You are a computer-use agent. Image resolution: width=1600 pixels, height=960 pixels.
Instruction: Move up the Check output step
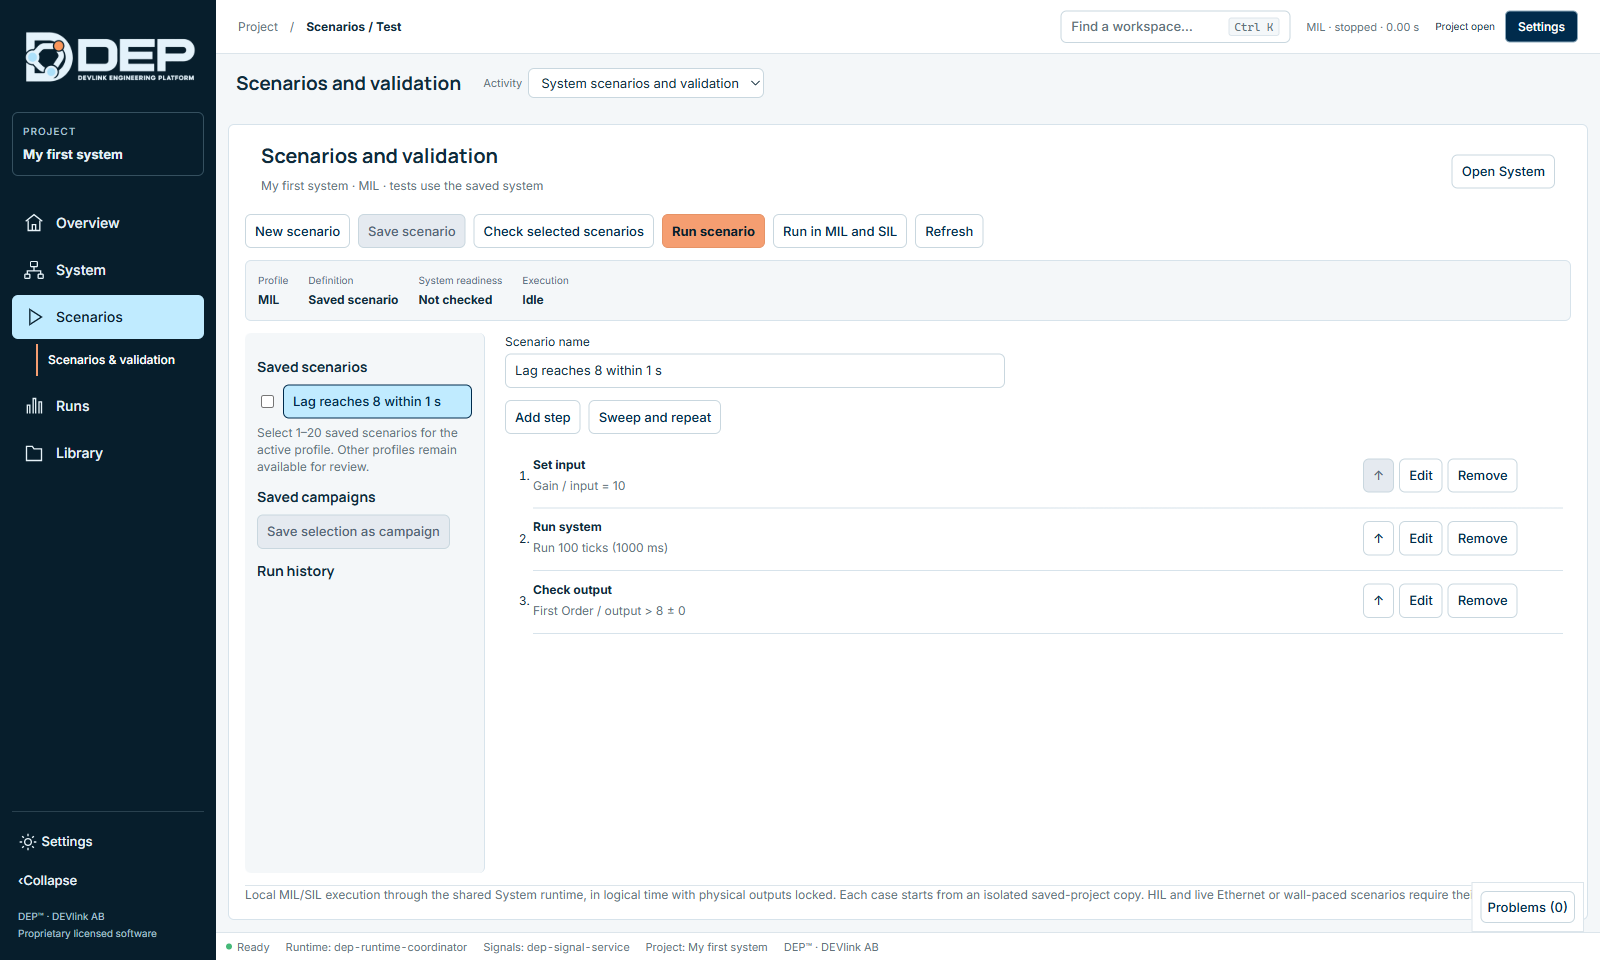coord(1378,601)
